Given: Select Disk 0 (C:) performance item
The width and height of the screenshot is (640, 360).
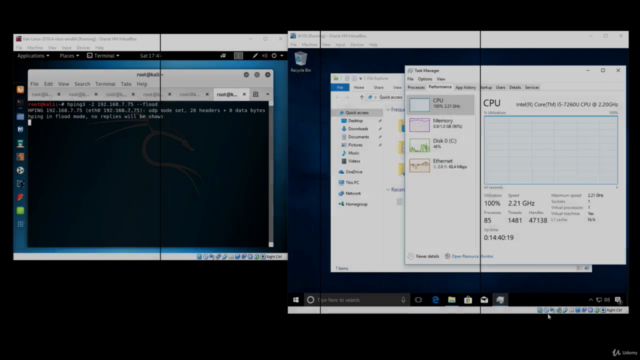Looking at the screenshot, I should (x=441, y=144).
